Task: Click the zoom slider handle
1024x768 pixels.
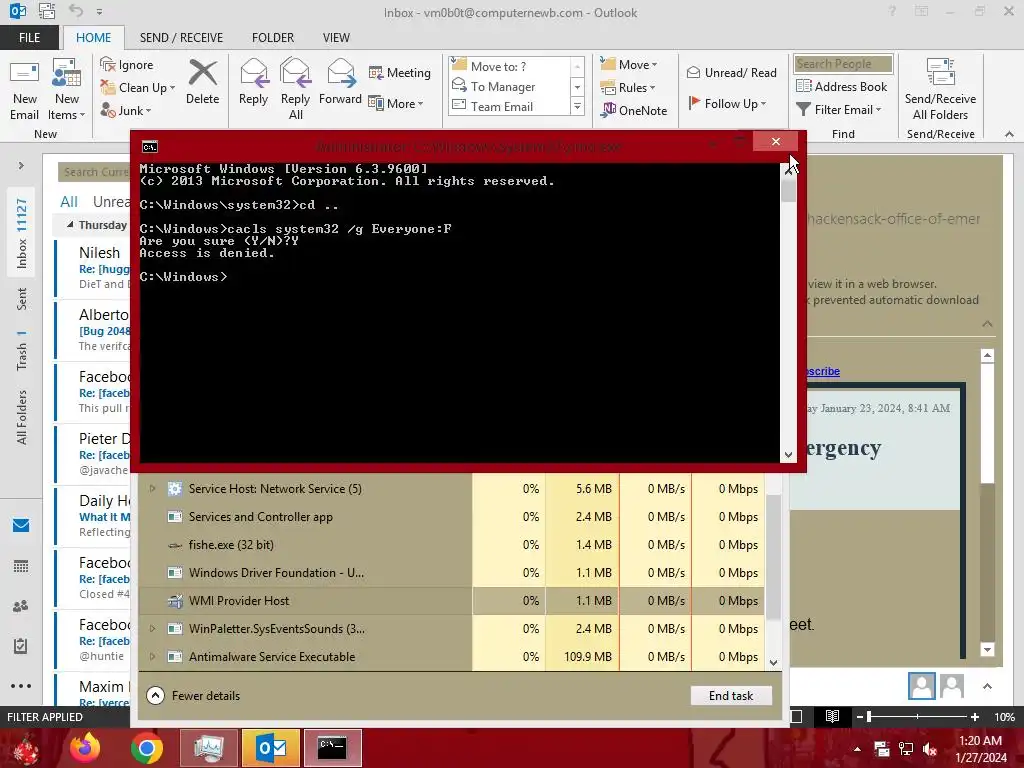Action: (869, 716)
